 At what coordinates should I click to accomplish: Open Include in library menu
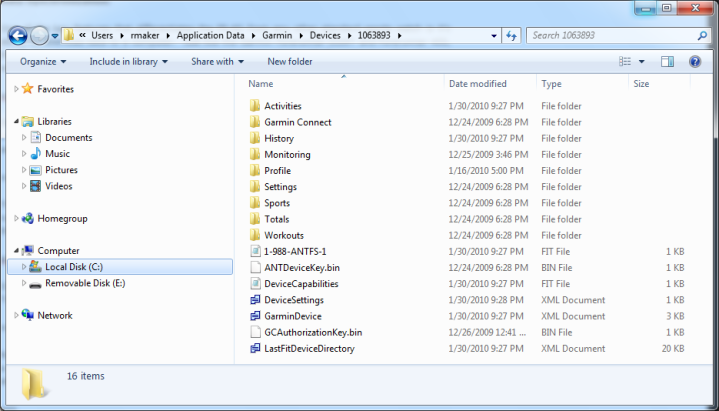[x=128, y=61]
